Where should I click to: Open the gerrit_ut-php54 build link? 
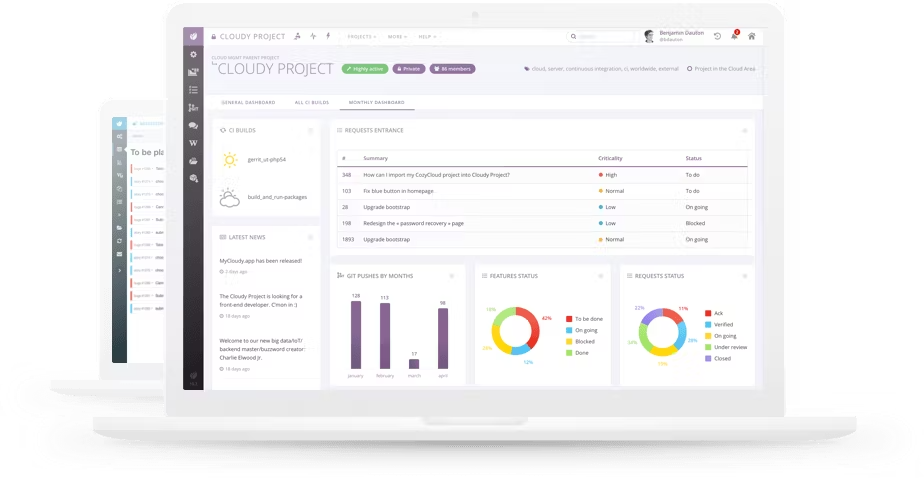pyautogui.click(x=266, y=160)
